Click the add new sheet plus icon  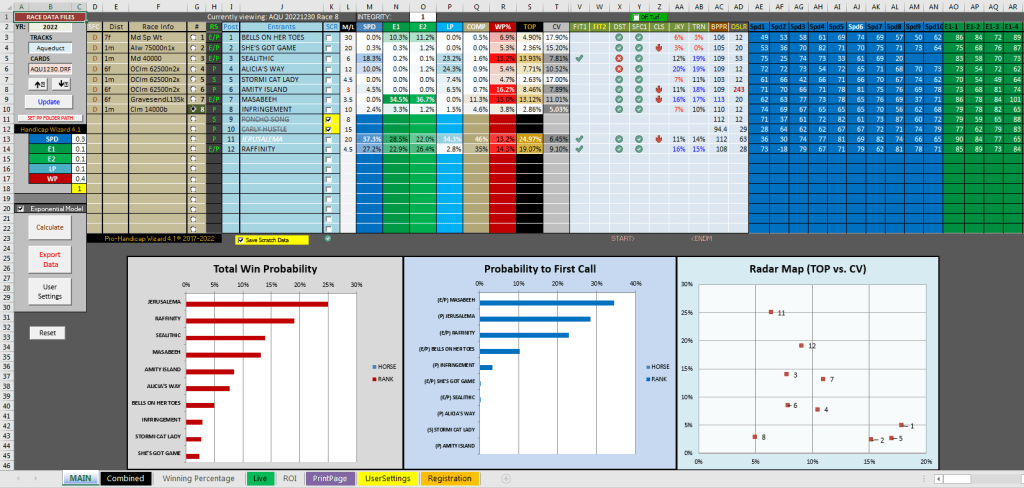[x=506, y=479]
